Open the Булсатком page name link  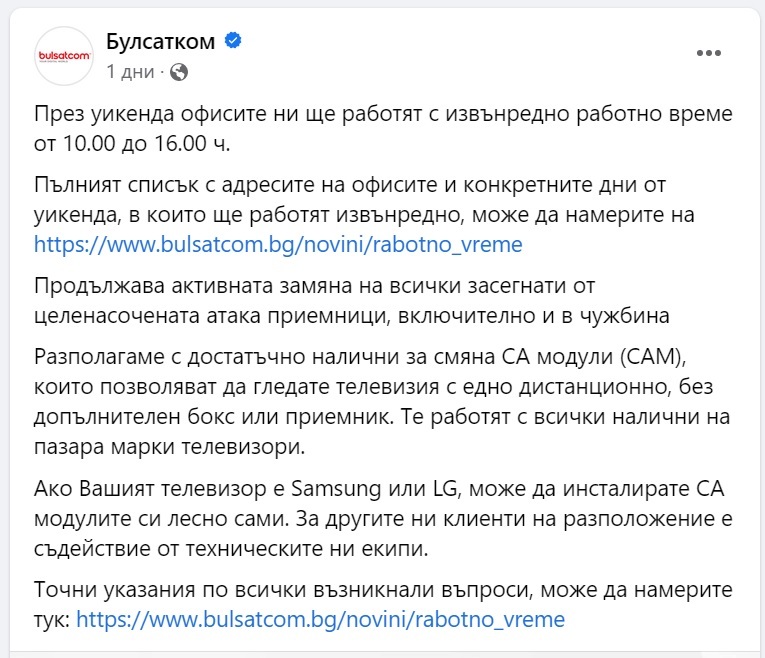point(160,41)
